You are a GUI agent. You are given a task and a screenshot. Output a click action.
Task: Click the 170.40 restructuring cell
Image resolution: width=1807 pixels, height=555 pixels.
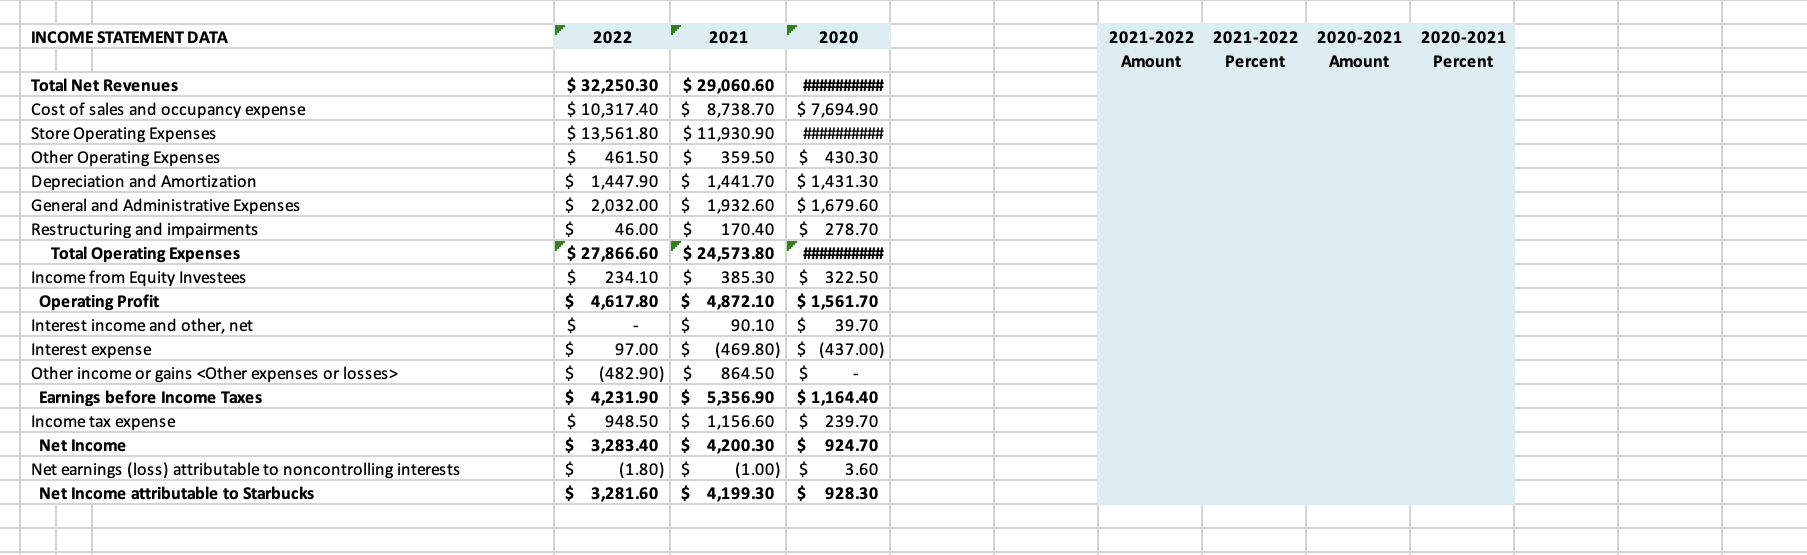tap(728, 229)
